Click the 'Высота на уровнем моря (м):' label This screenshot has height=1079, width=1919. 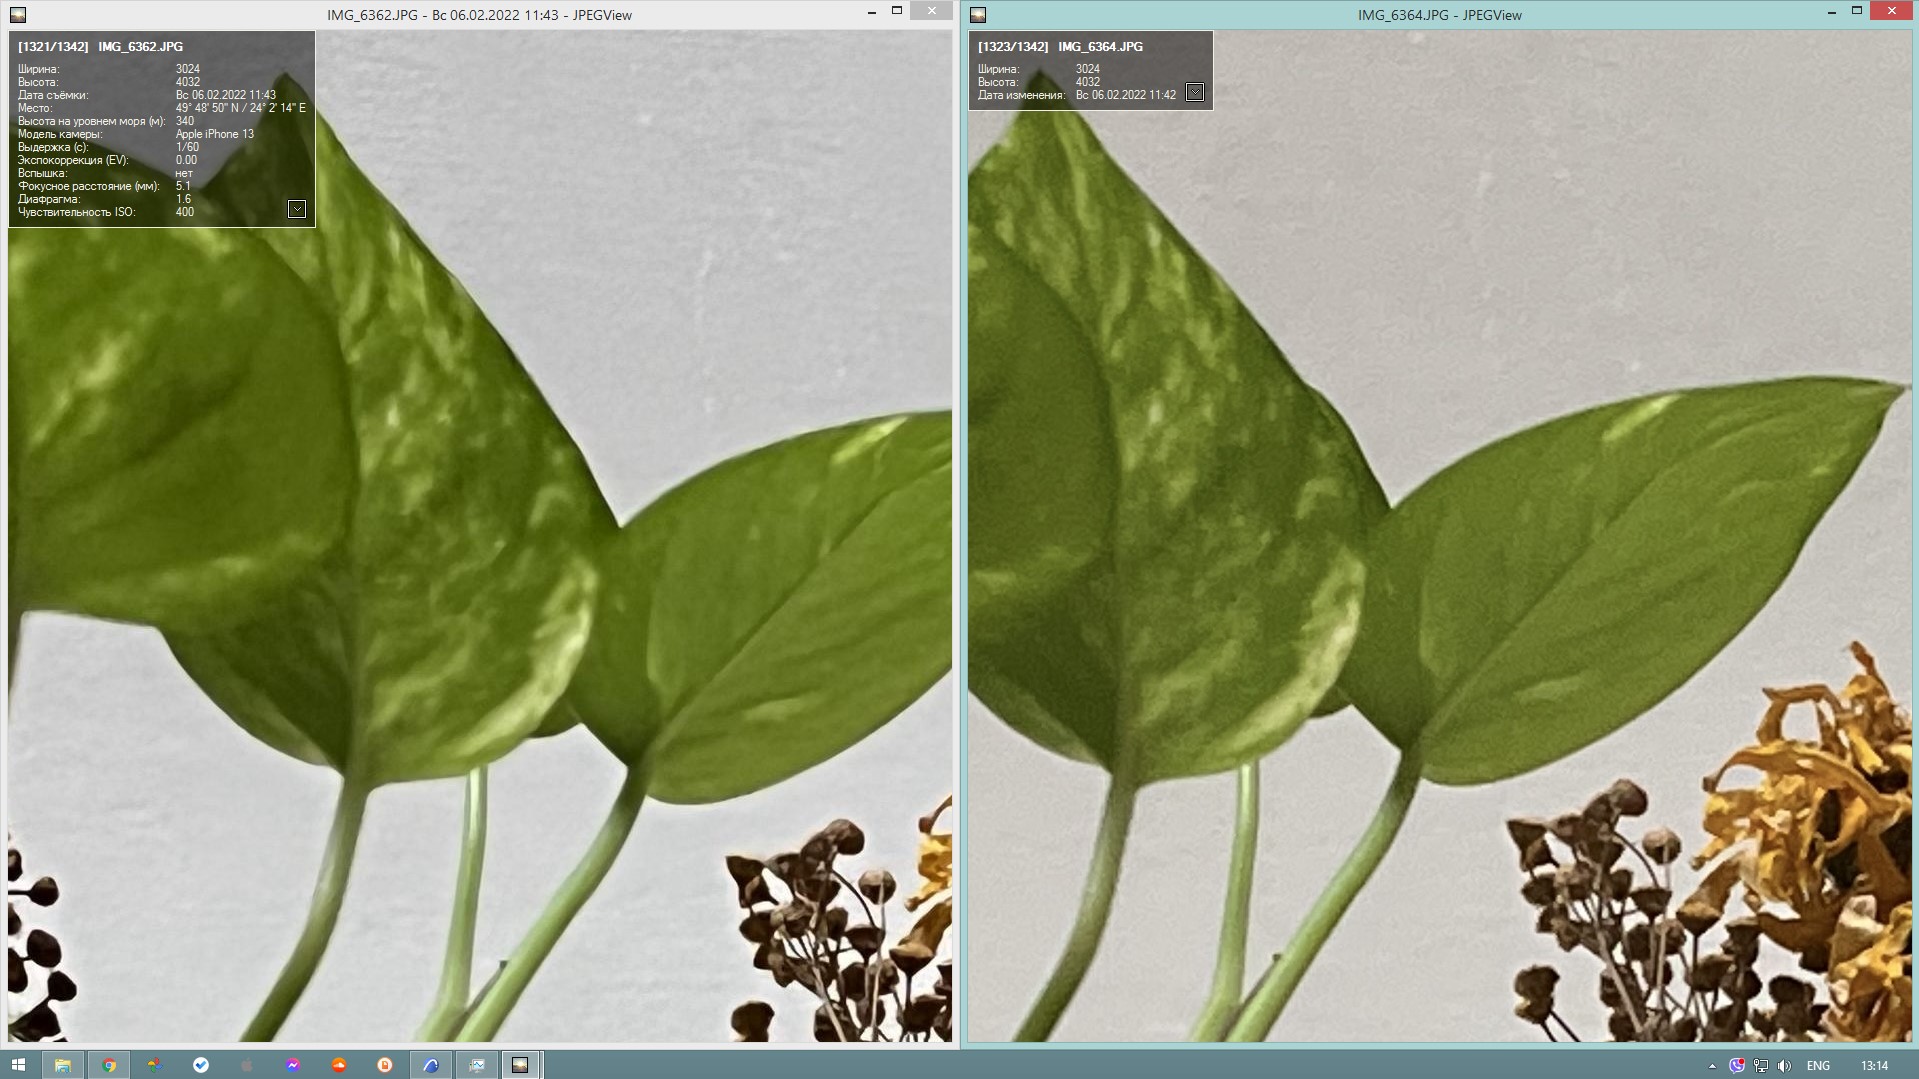click(91, 121)
